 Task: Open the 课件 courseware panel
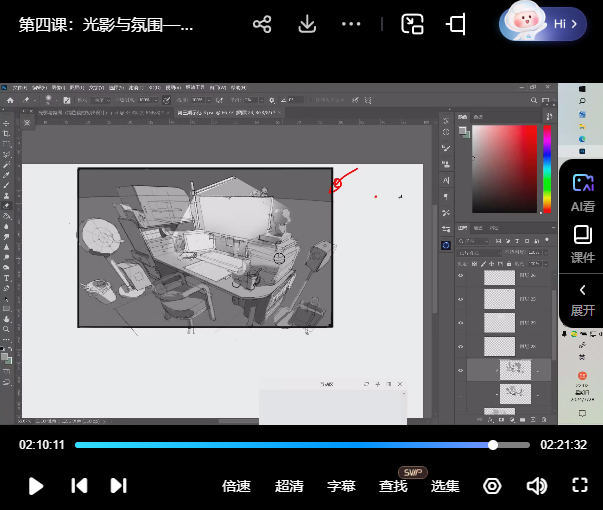(x=582, y=244)
